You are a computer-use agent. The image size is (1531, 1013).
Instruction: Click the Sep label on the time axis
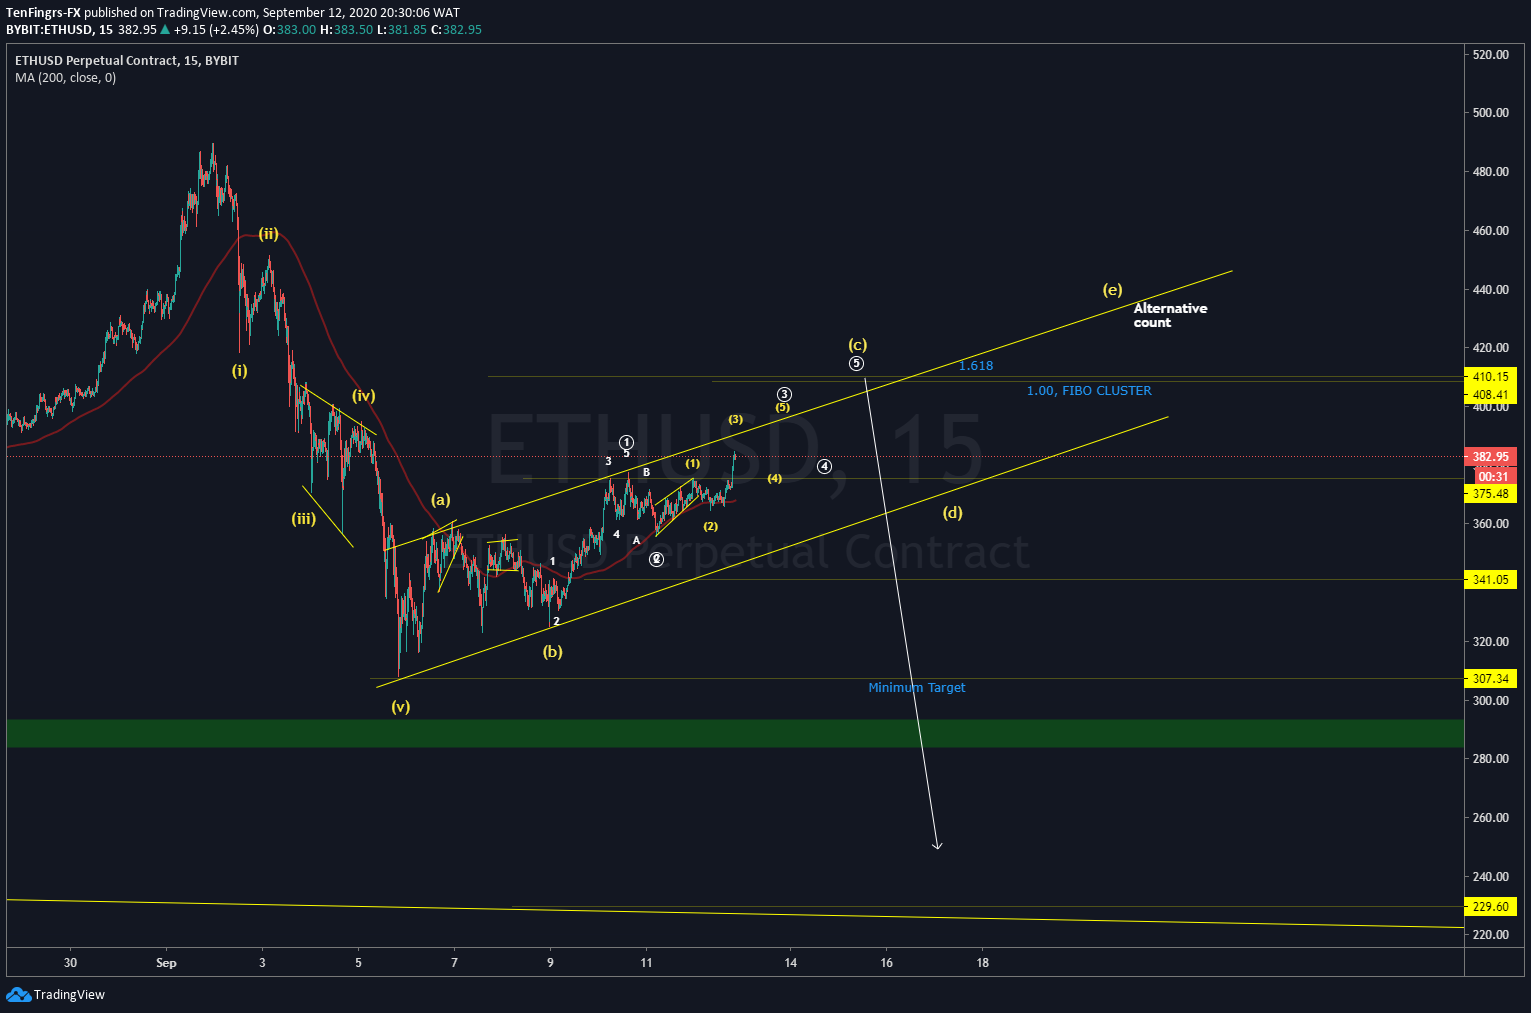[x=166, y=963]
